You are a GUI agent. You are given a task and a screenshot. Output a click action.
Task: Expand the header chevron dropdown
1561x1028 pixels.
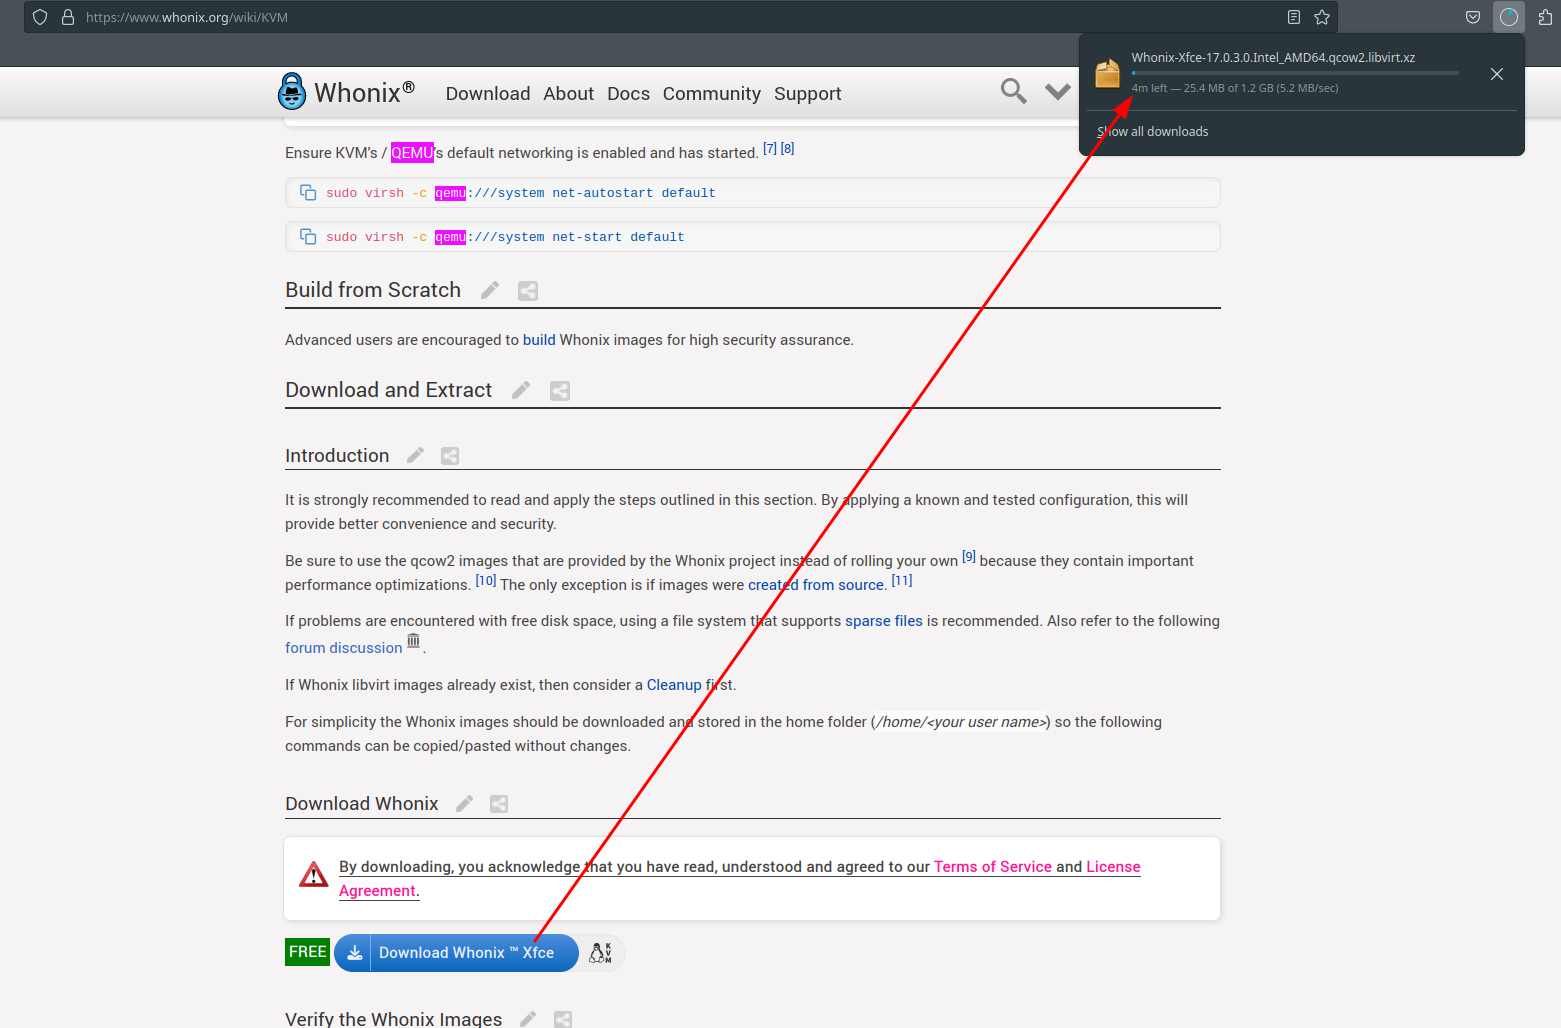click(x=1057, y=92)
